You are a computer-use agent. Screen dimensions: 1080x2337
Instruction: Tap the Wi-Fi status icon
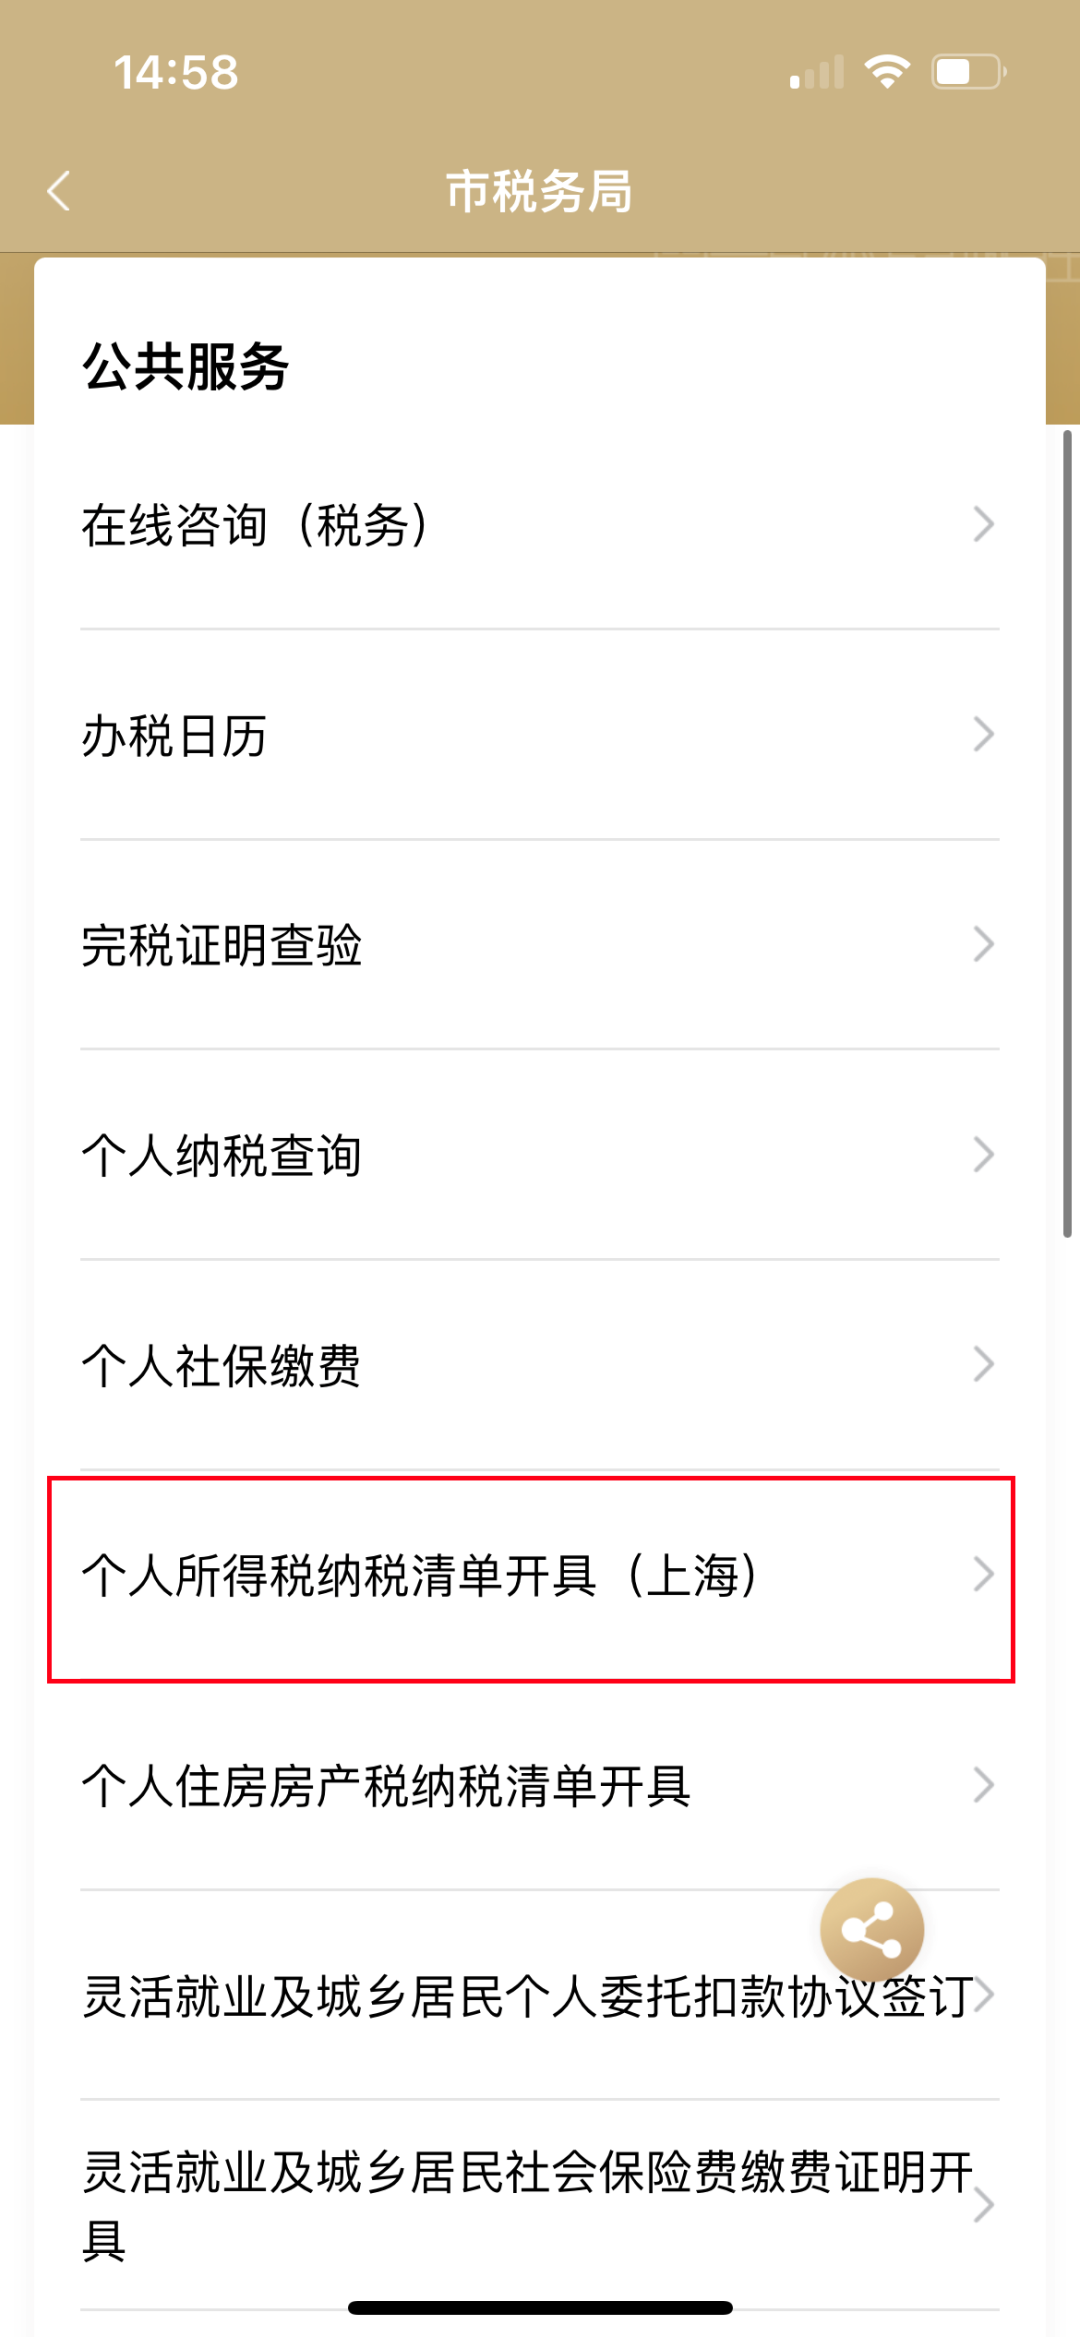click(x=887, y=72)
